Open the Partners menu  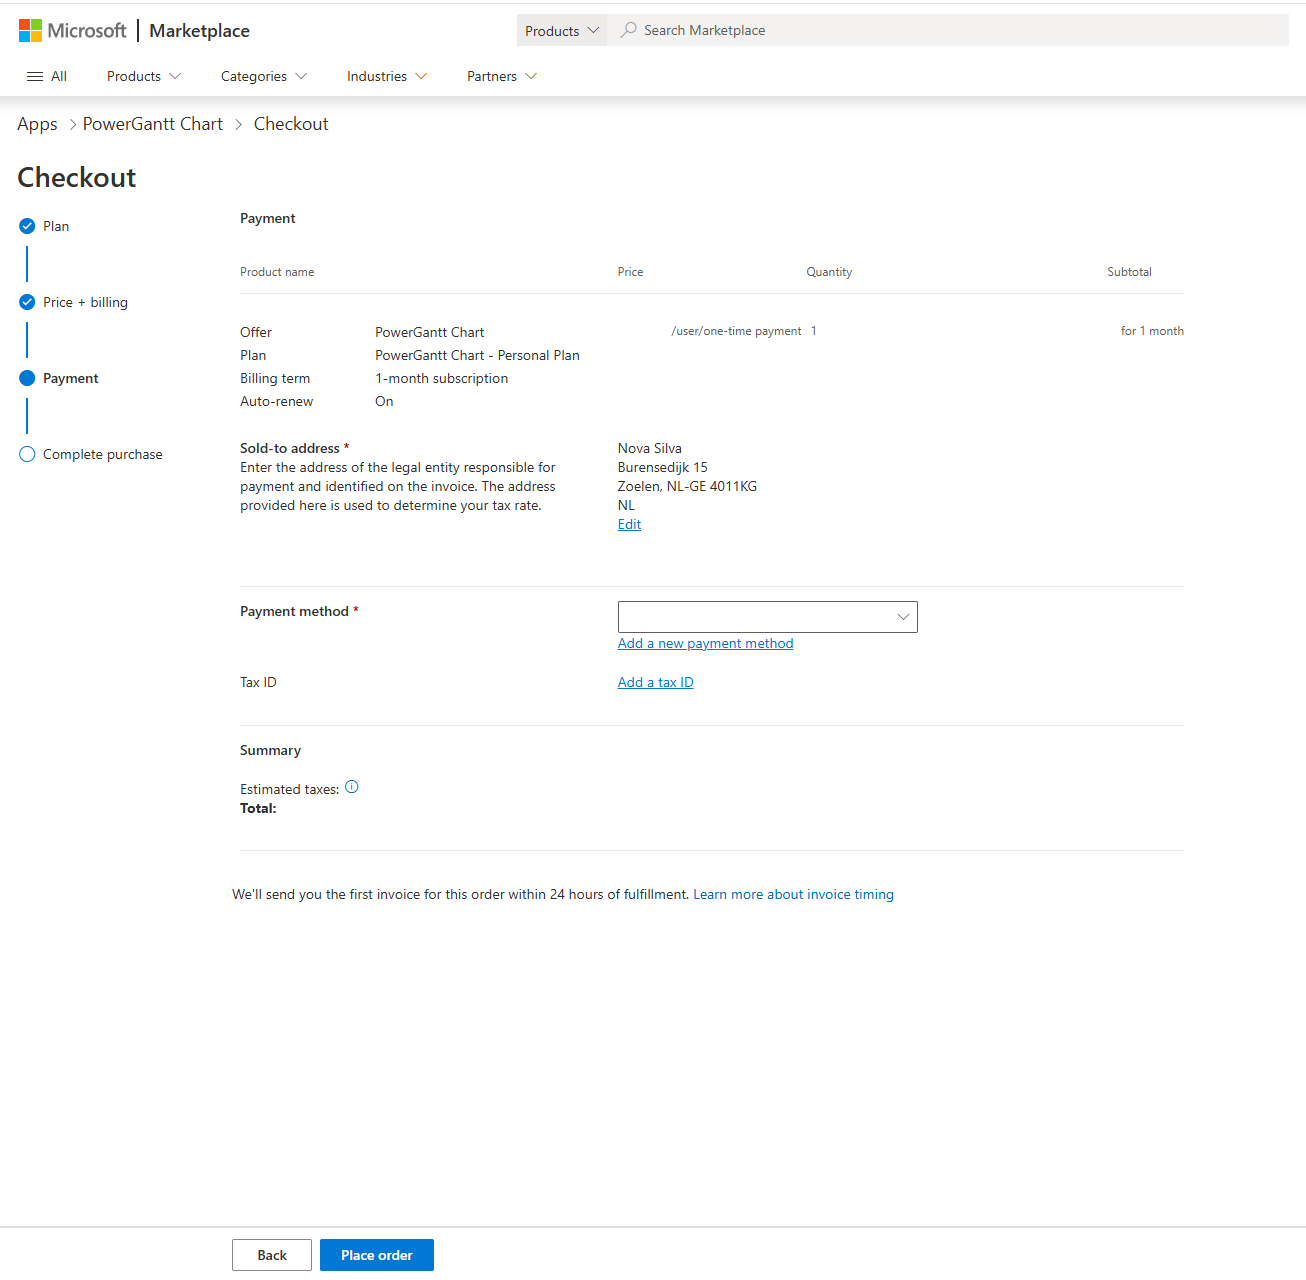501,76
